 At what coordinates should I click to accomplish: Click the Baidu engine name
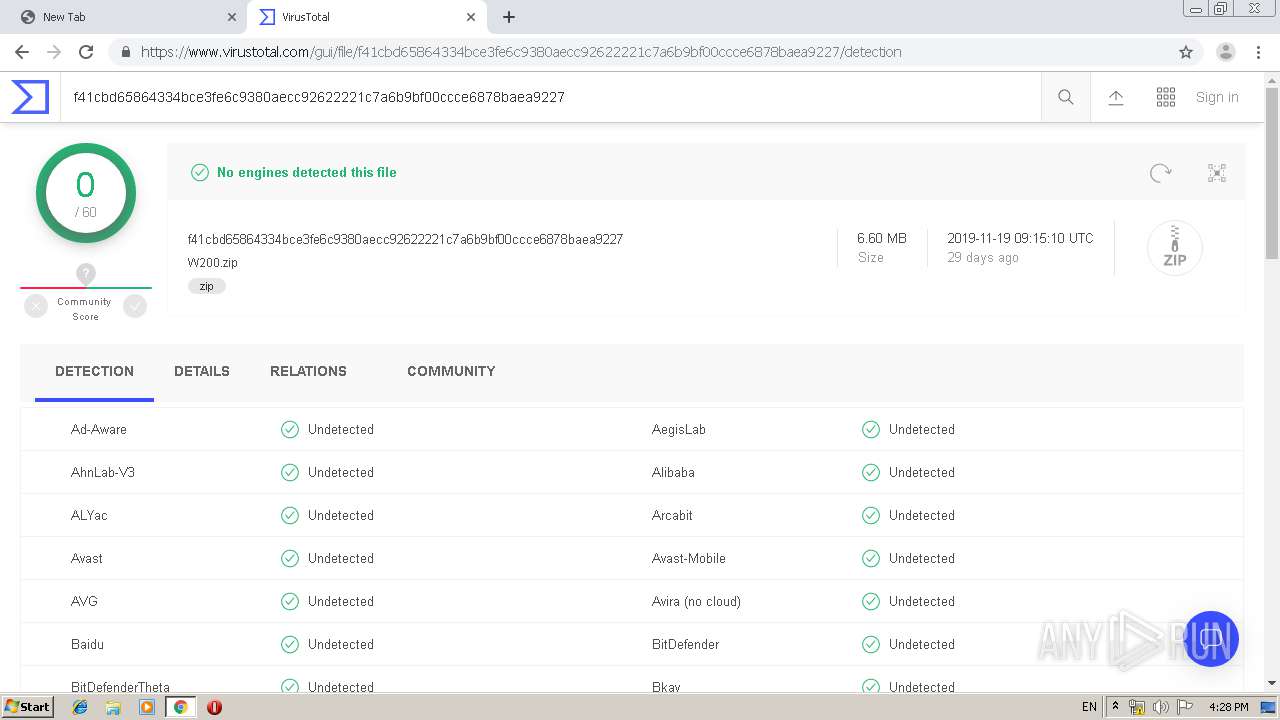87,644
